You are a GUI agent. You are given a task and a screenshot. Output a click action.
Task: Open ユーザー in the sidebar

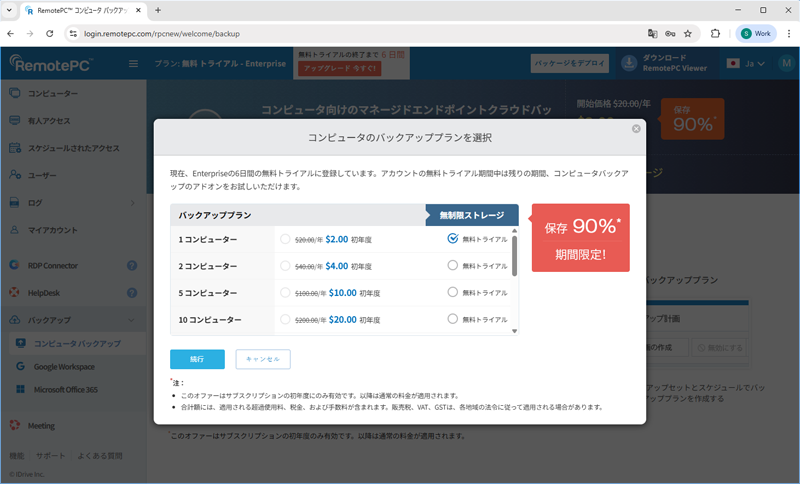(42, 175)
